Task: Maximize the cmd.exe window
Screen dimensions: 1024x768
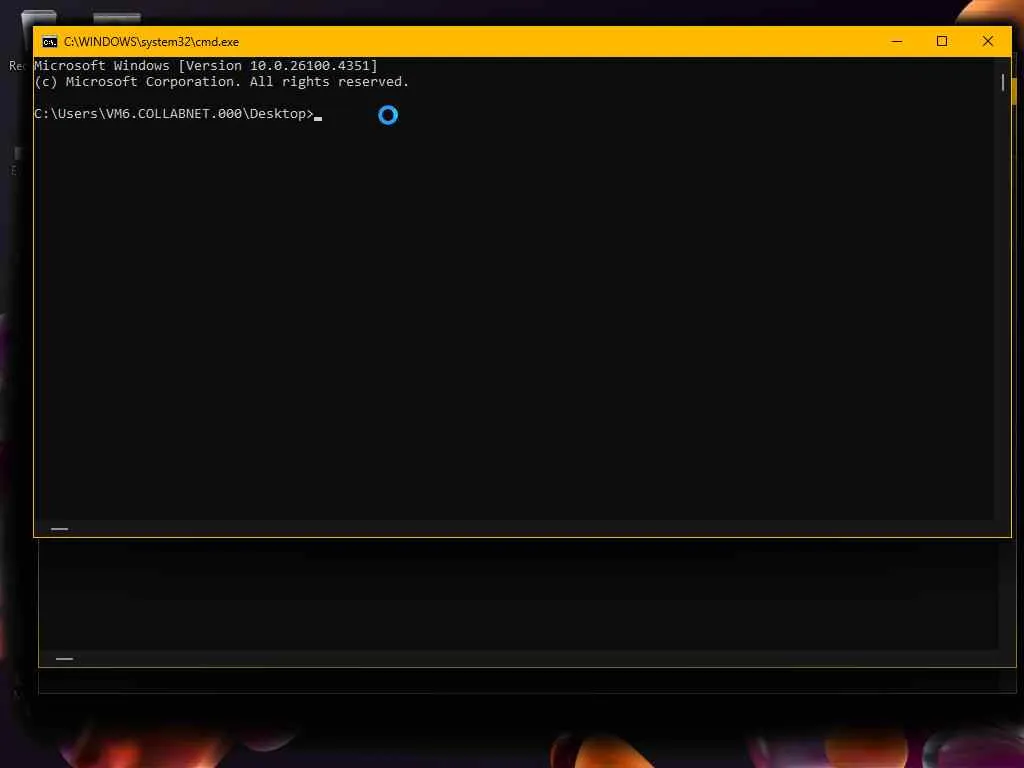Action: 942,41
